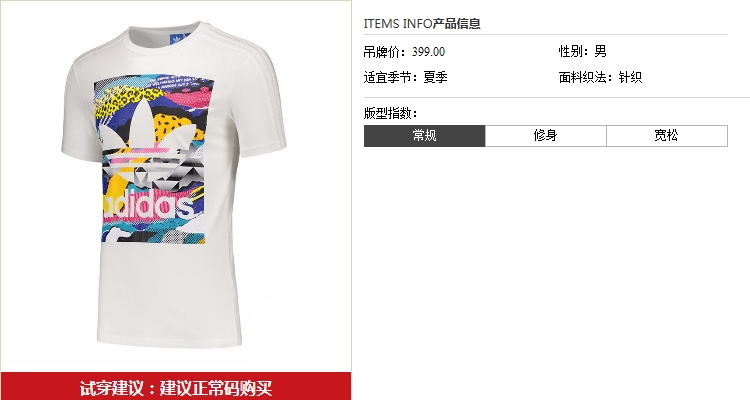Select the 修身 fit option

pyautogui.click(x=546, y=136)
